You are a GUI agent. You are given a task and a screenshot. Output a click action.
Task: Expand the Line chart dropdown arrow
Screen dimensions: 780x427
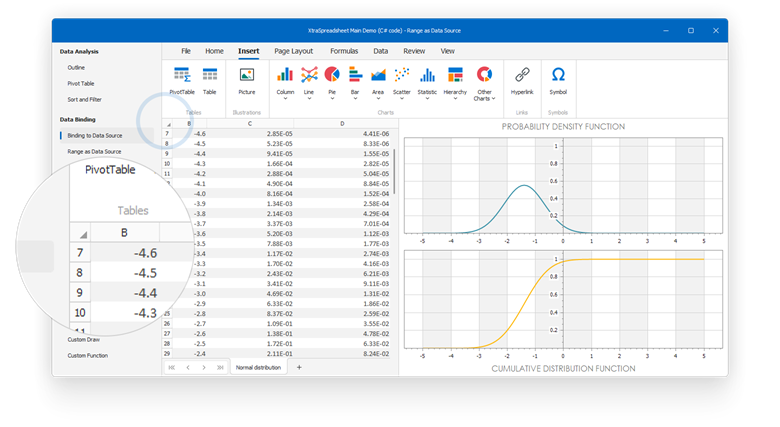coord(309,99)
